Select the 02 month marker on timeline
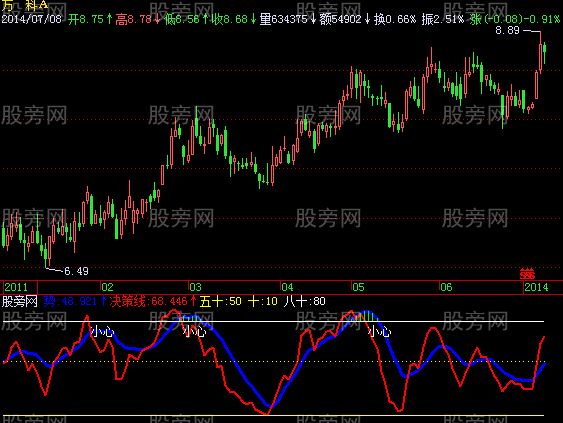Viewport: 563px width, 423px height. [107, 287]
